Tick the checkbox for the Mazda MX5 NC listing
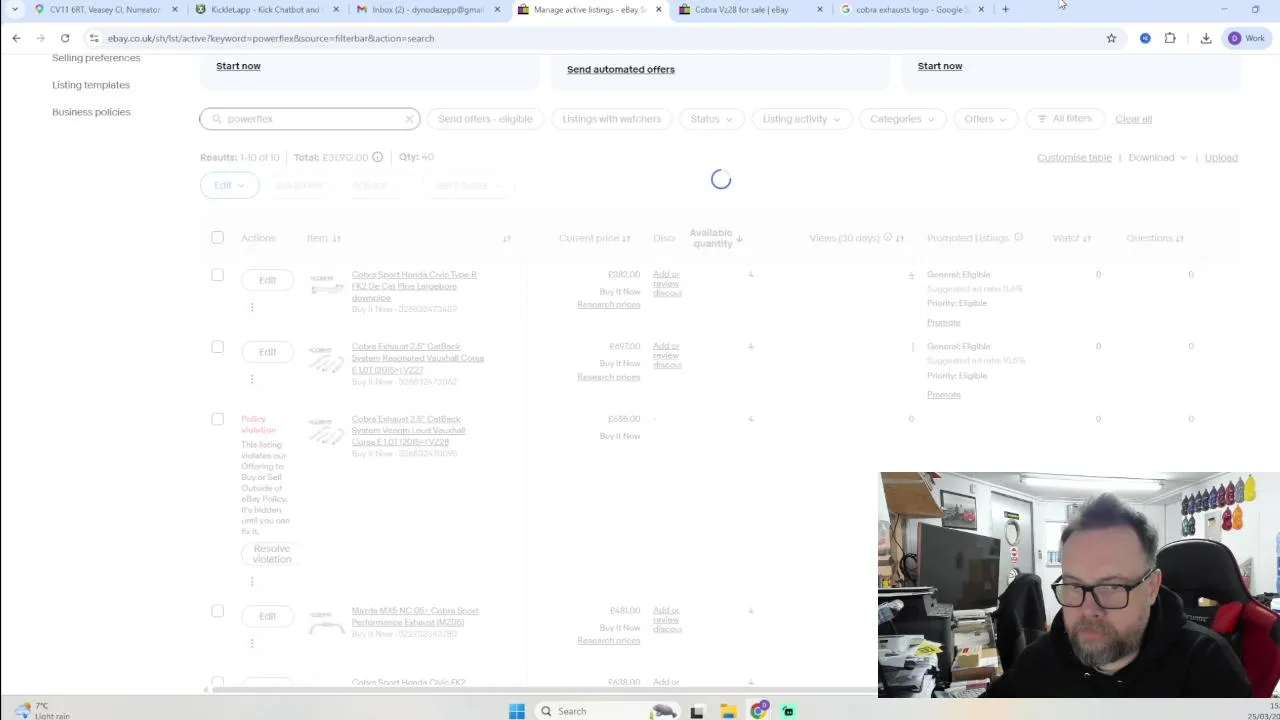 [217, 611]
